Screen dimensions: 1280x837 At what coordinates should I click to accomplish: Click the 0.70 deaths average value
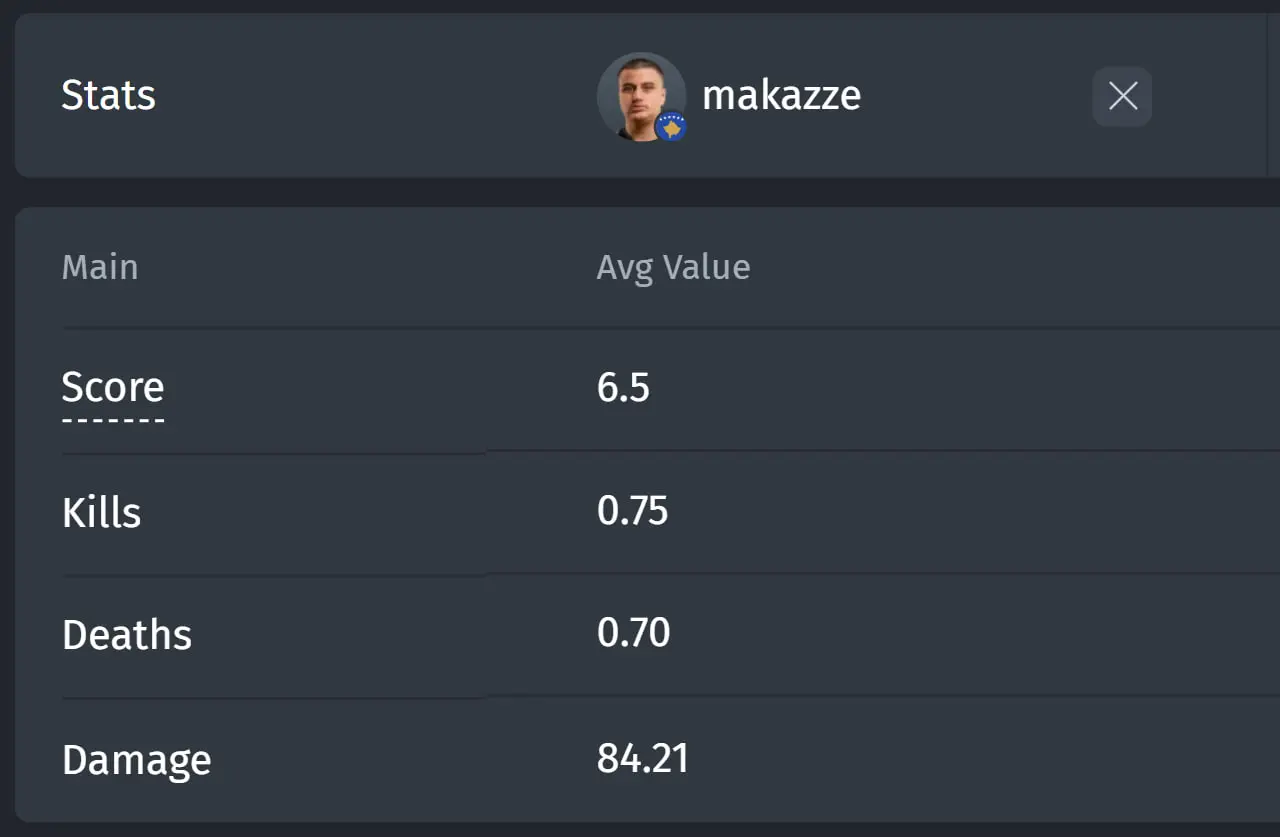pos(633,633)
